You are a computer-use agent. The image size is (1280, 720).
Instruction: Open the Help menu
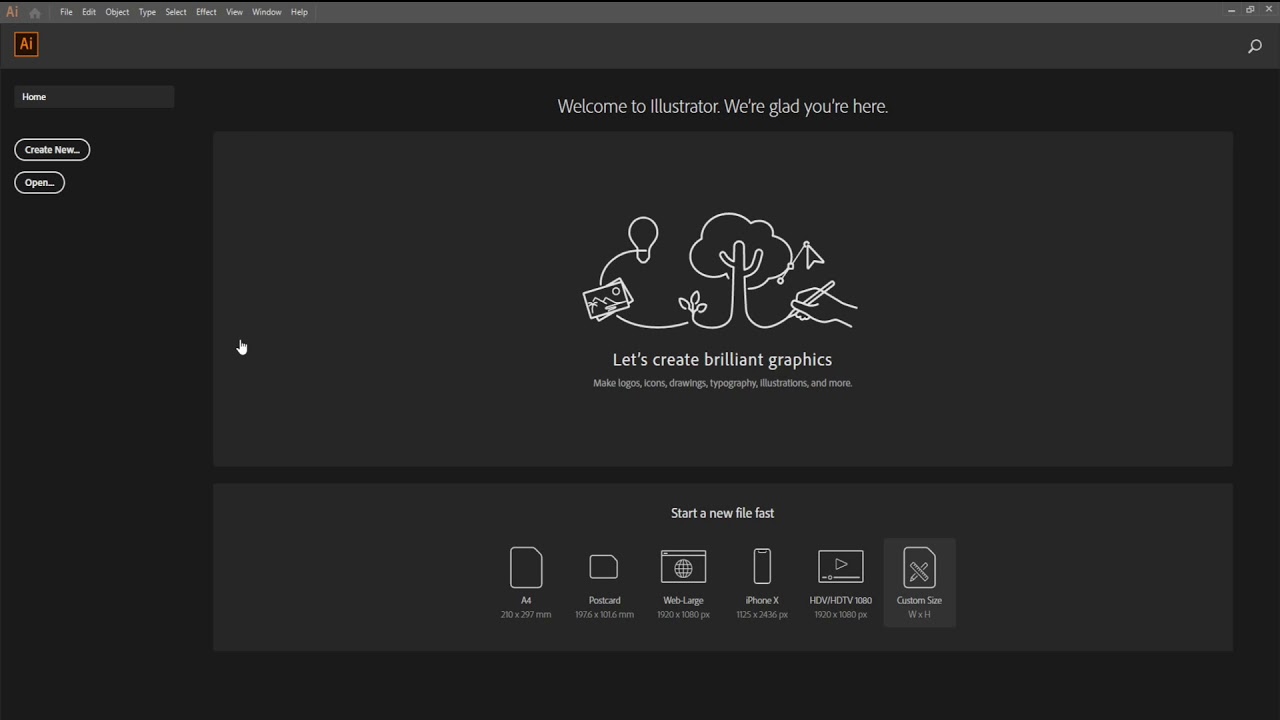[x=299, y=12]
